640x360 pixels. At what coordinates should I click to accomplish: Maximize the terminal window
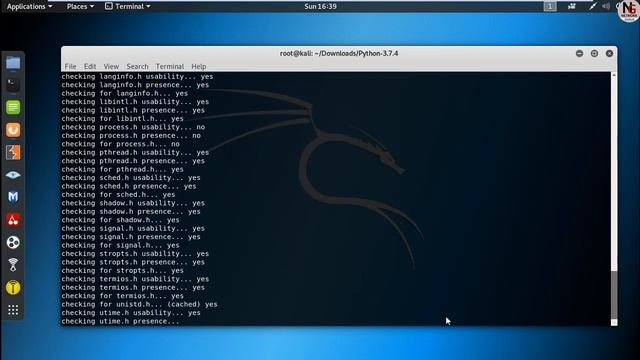(594, 53)
